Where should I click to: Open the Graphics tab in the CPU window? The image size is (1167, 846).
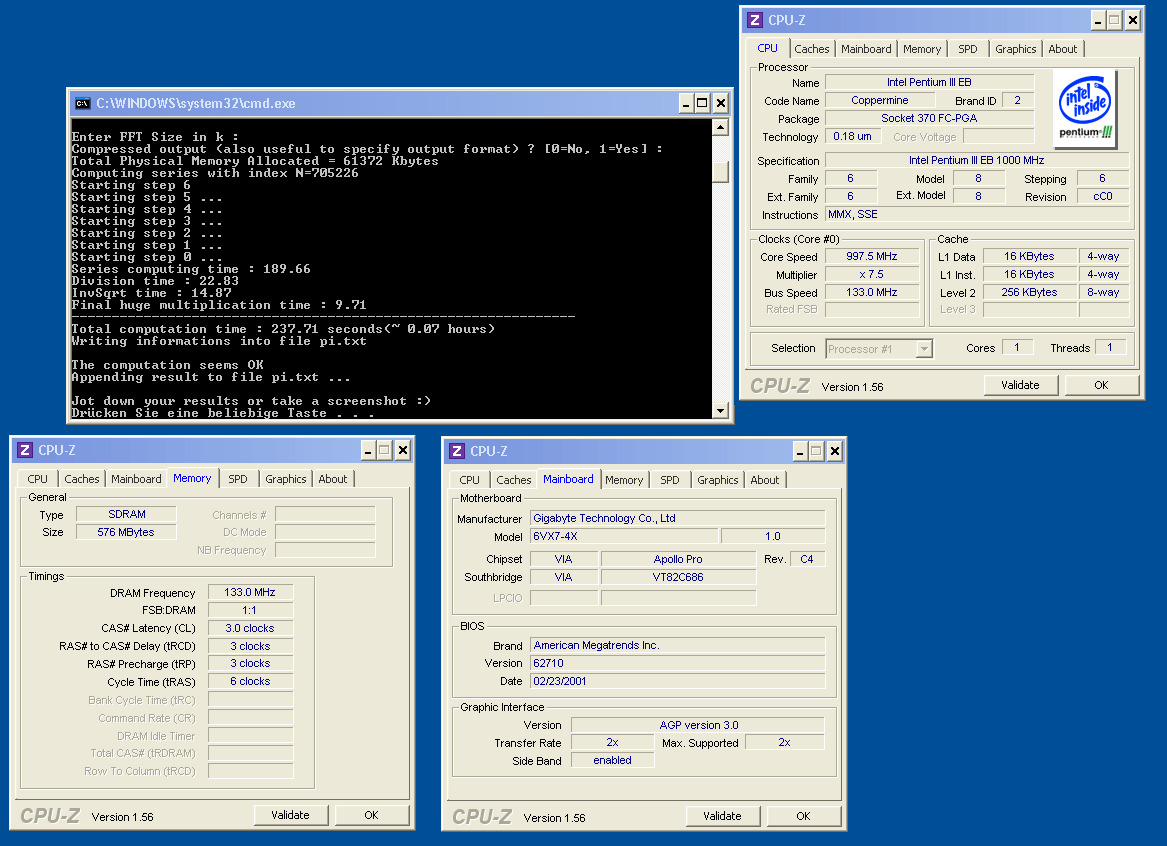pyautogui.click(x=1015, y=49)
